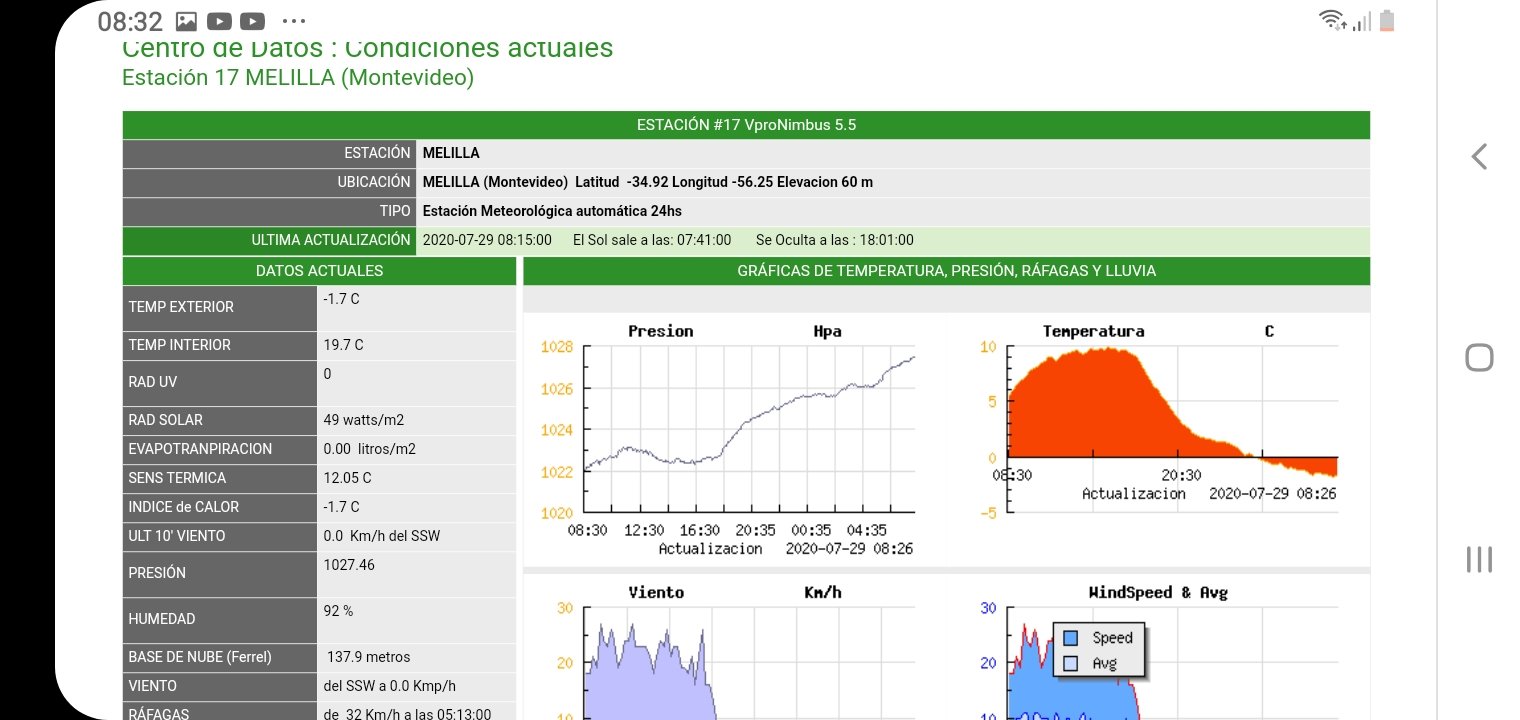The height and width of the screenshot is (720, 1520).
Task: Tap the VIENTO label in data table
Action: 220,686
